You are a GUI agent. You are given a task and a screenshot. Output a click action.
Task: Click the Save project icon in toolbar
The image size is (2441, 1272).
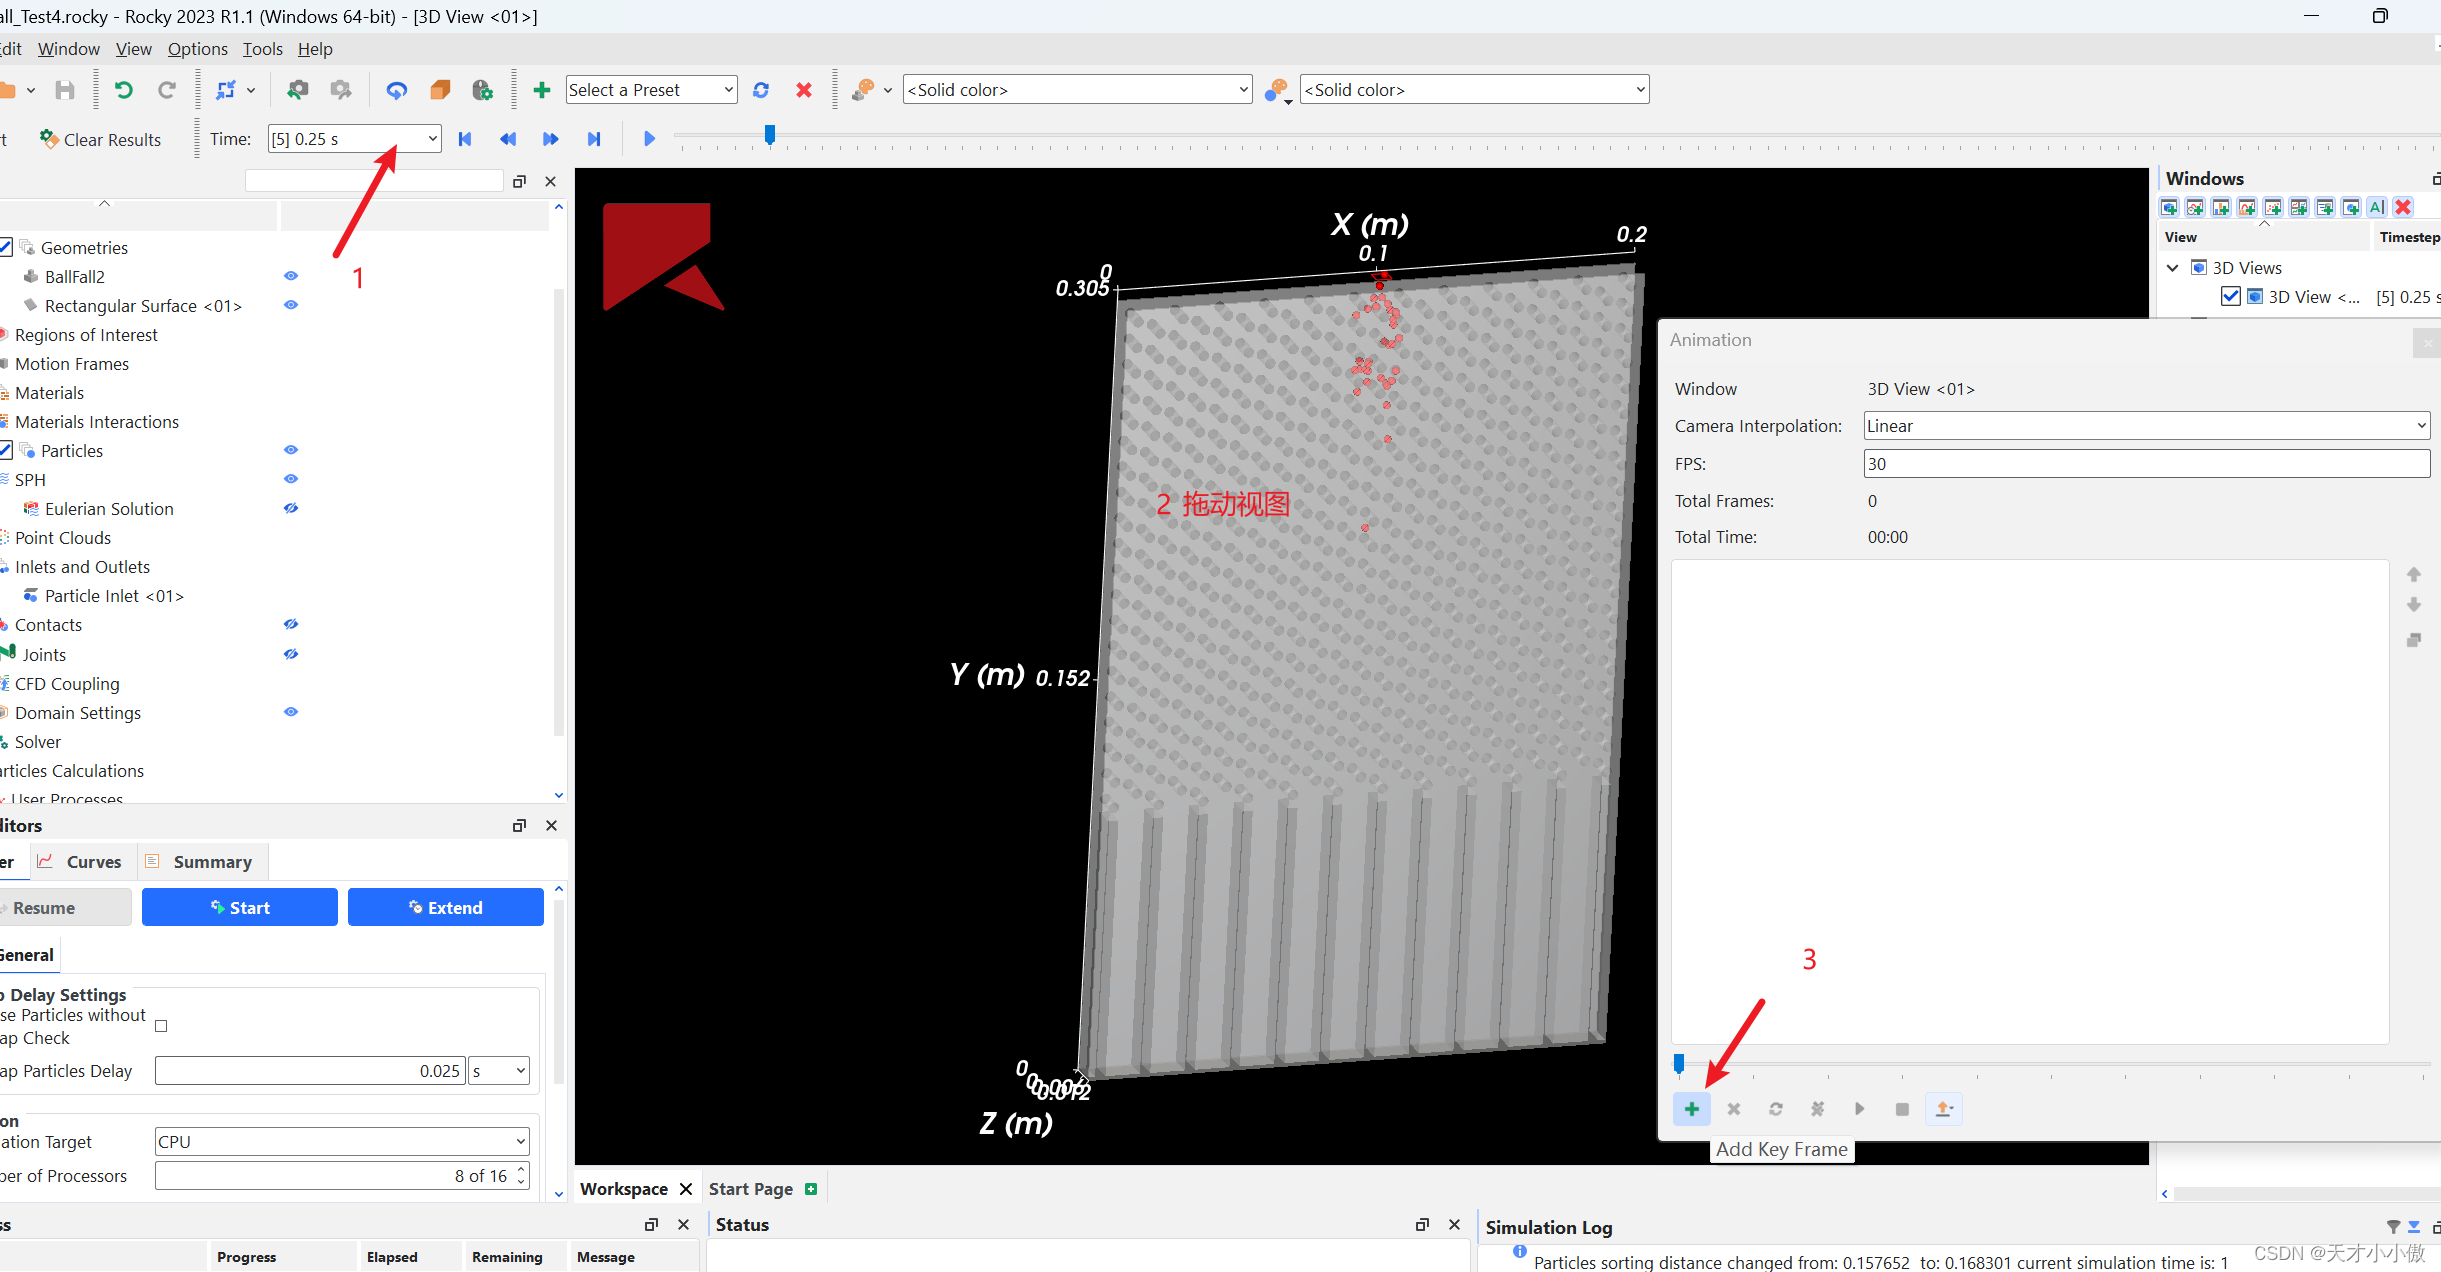(x=65, y=90)
